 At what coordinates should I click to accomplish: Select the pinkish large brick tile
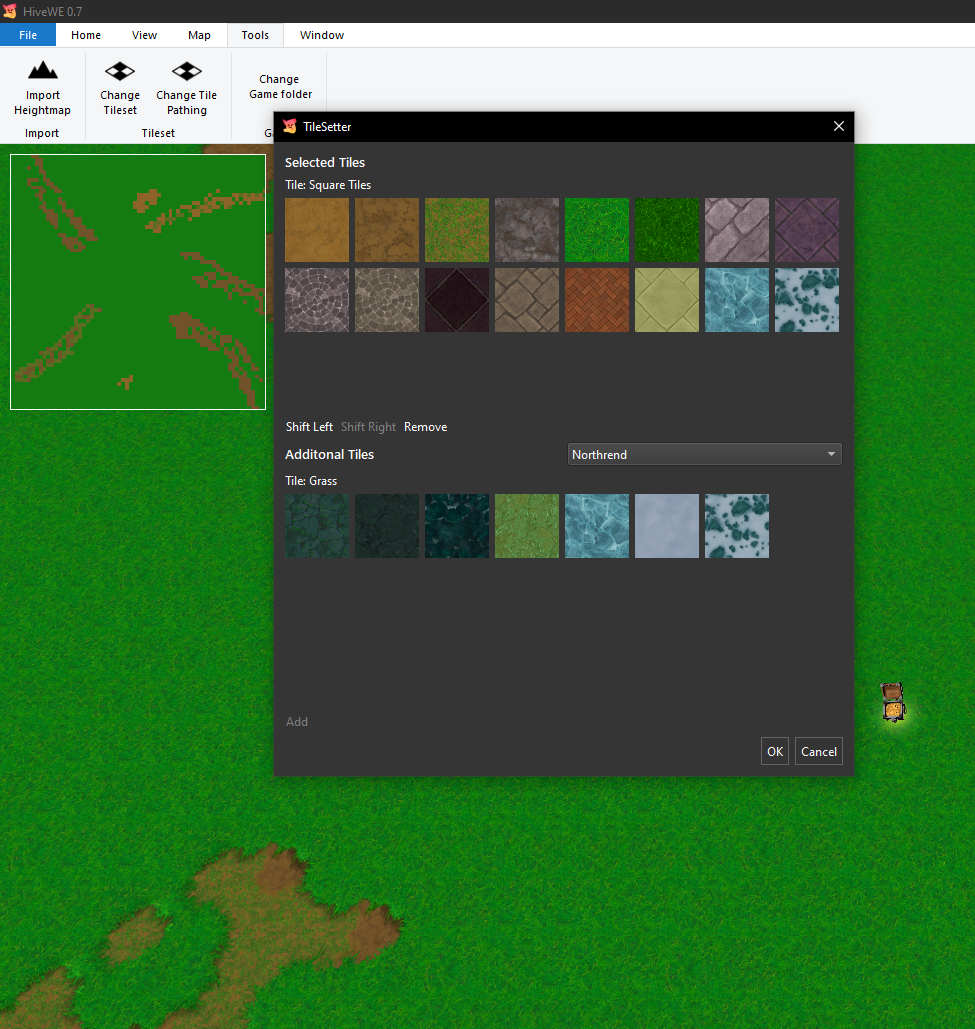click(x=737, y=230)
